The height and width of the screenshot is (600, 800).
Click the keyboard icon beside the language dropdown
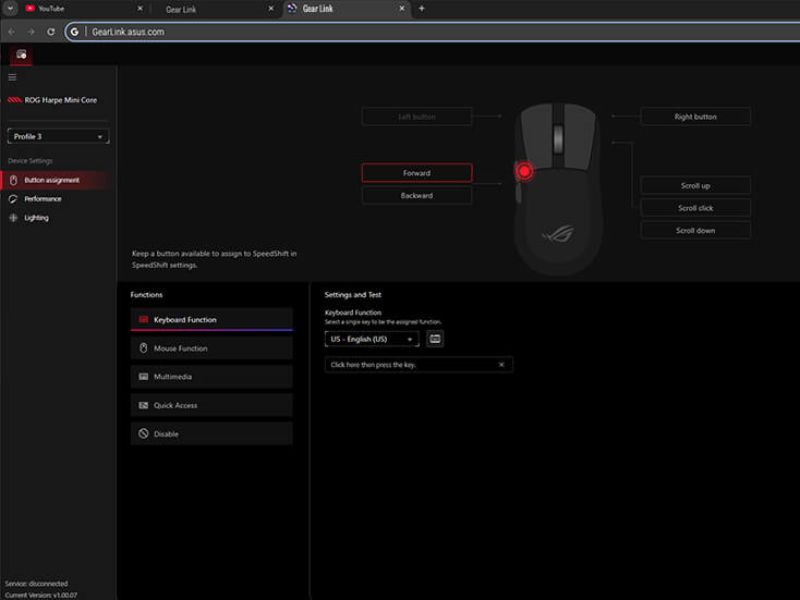click(433, 339)
